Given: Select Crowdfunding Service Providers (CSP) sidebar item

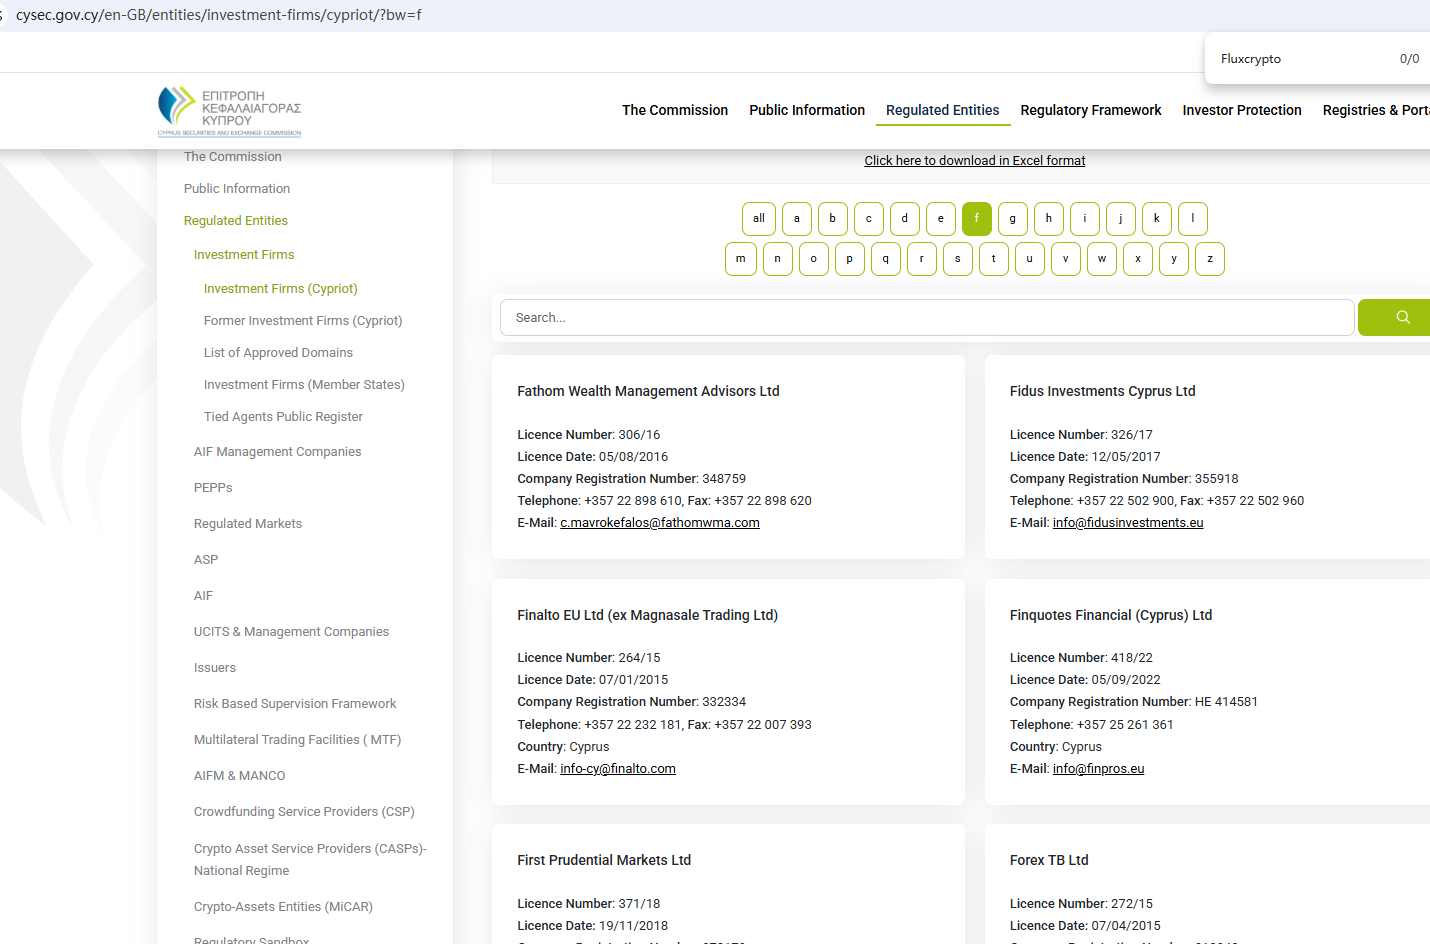Looking at the screenshot, I should tap(303, 812).
